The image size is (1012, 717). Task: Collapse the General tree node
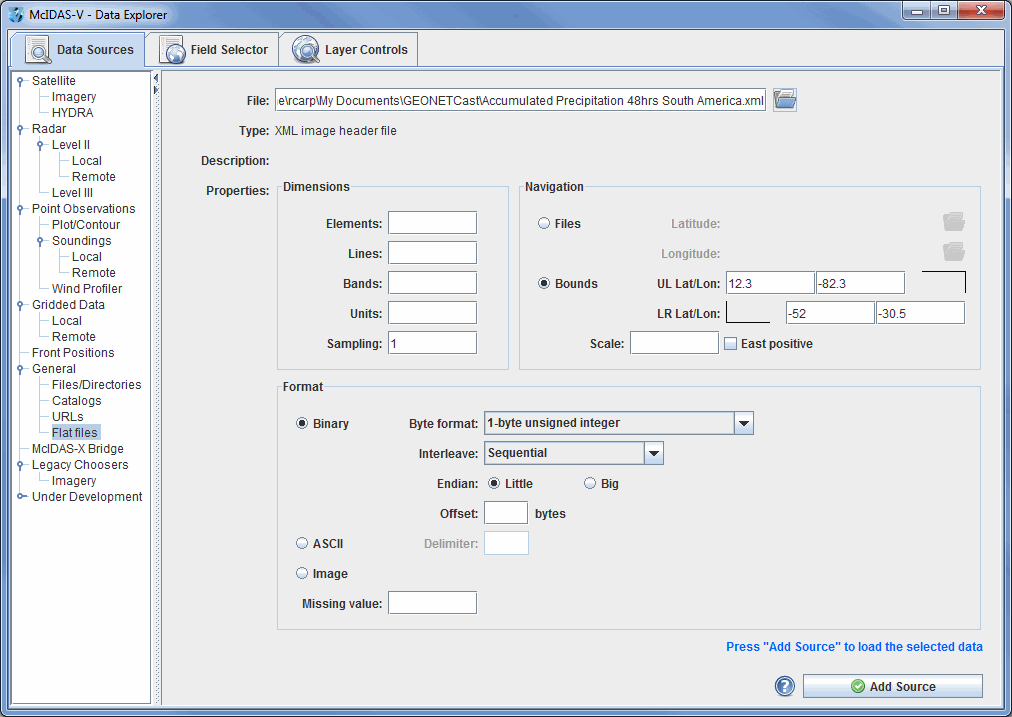point(20,369)
